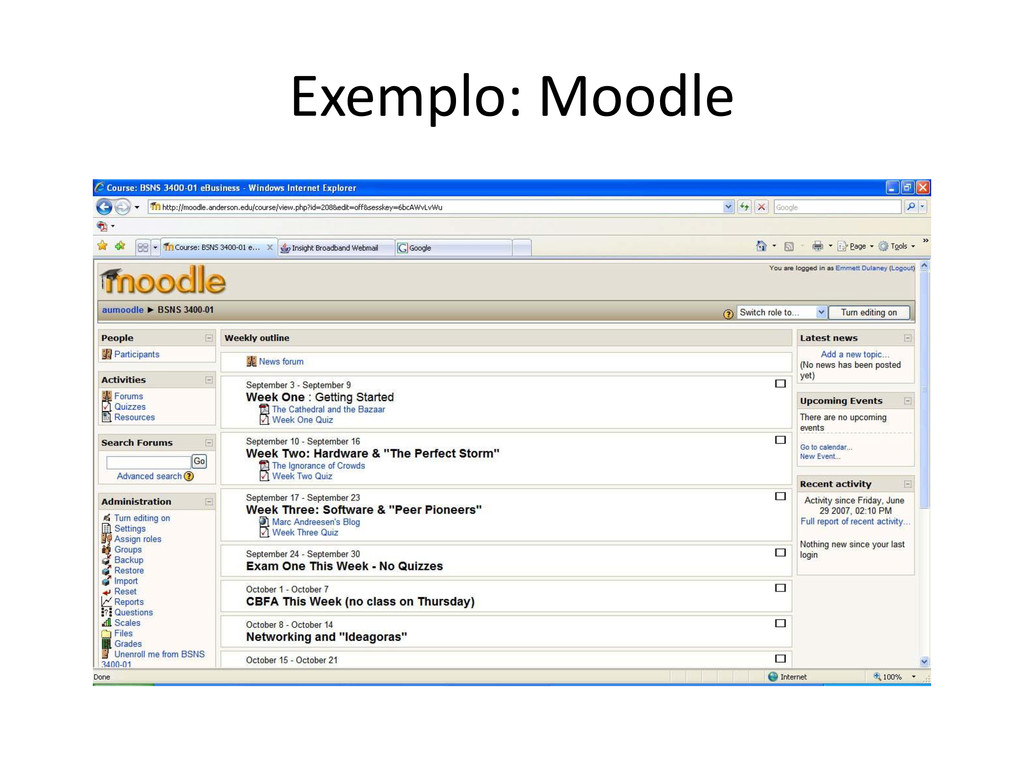Collapse the Administration block
Screen dimensions: 1024x768
pos(209,502)
